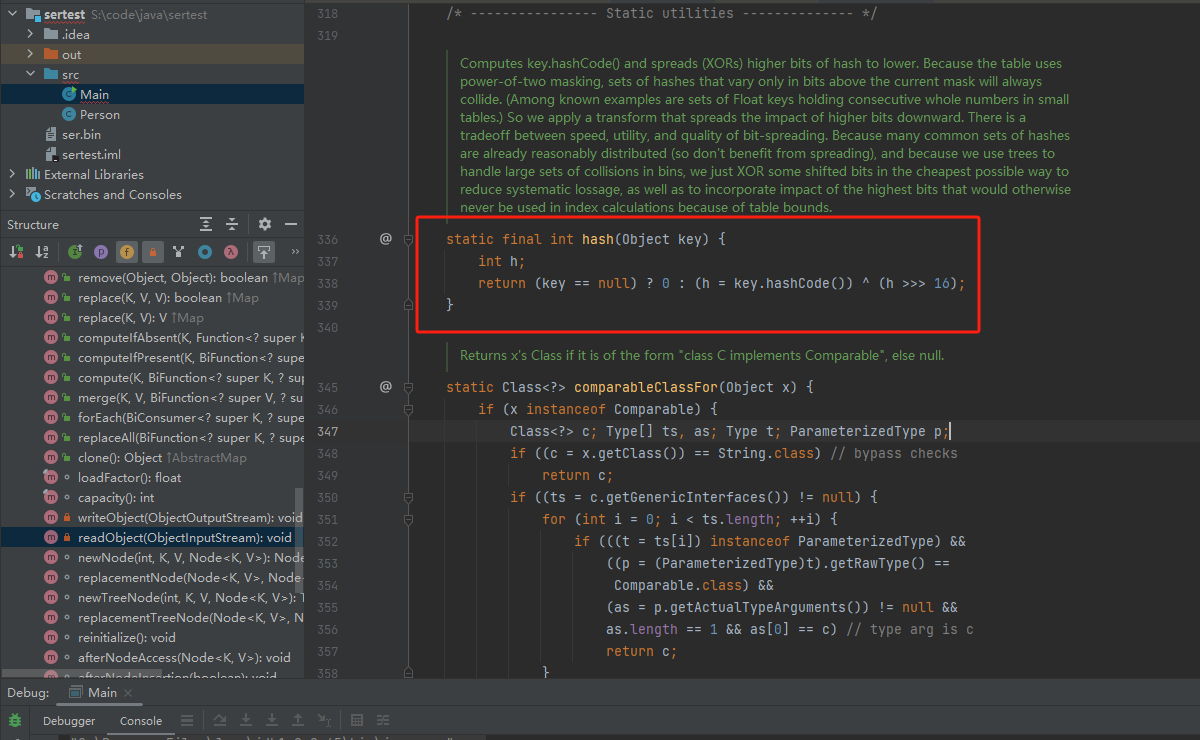Expand External Libraries node

click(x=12, y=174)
